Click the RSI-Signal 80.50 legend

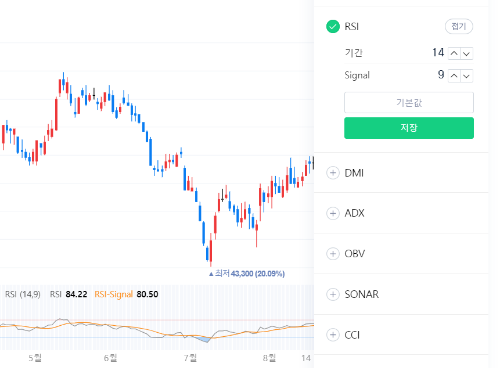(126, 294)
